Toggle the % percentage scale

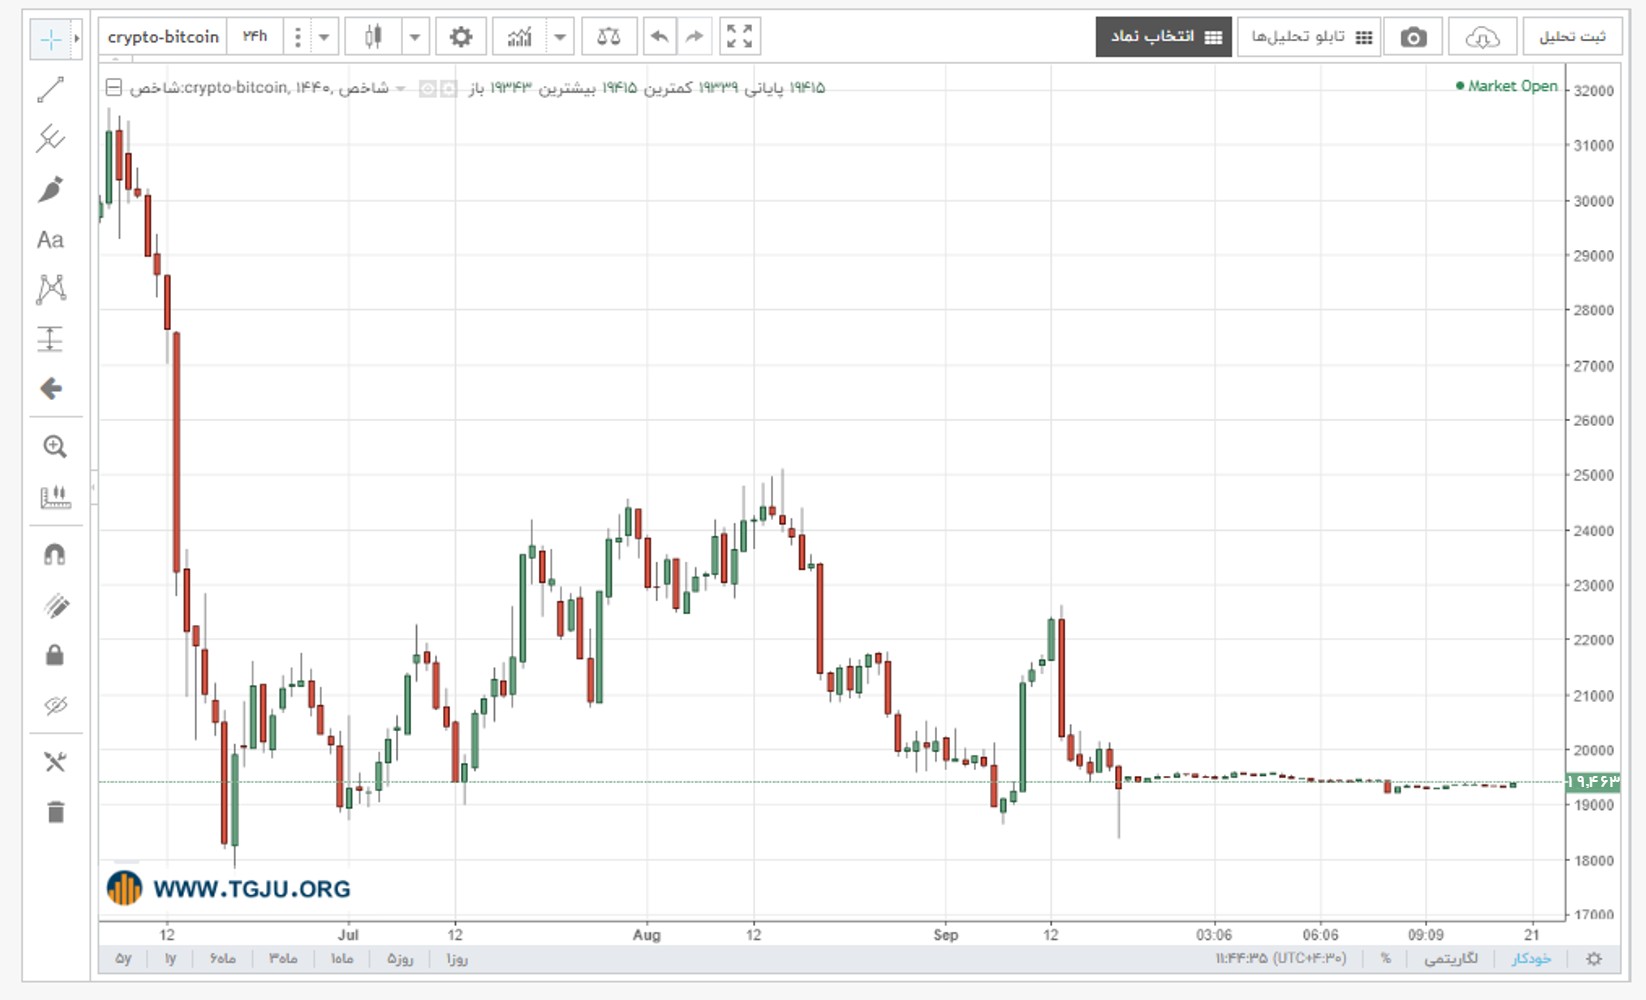coord(1386,958)
